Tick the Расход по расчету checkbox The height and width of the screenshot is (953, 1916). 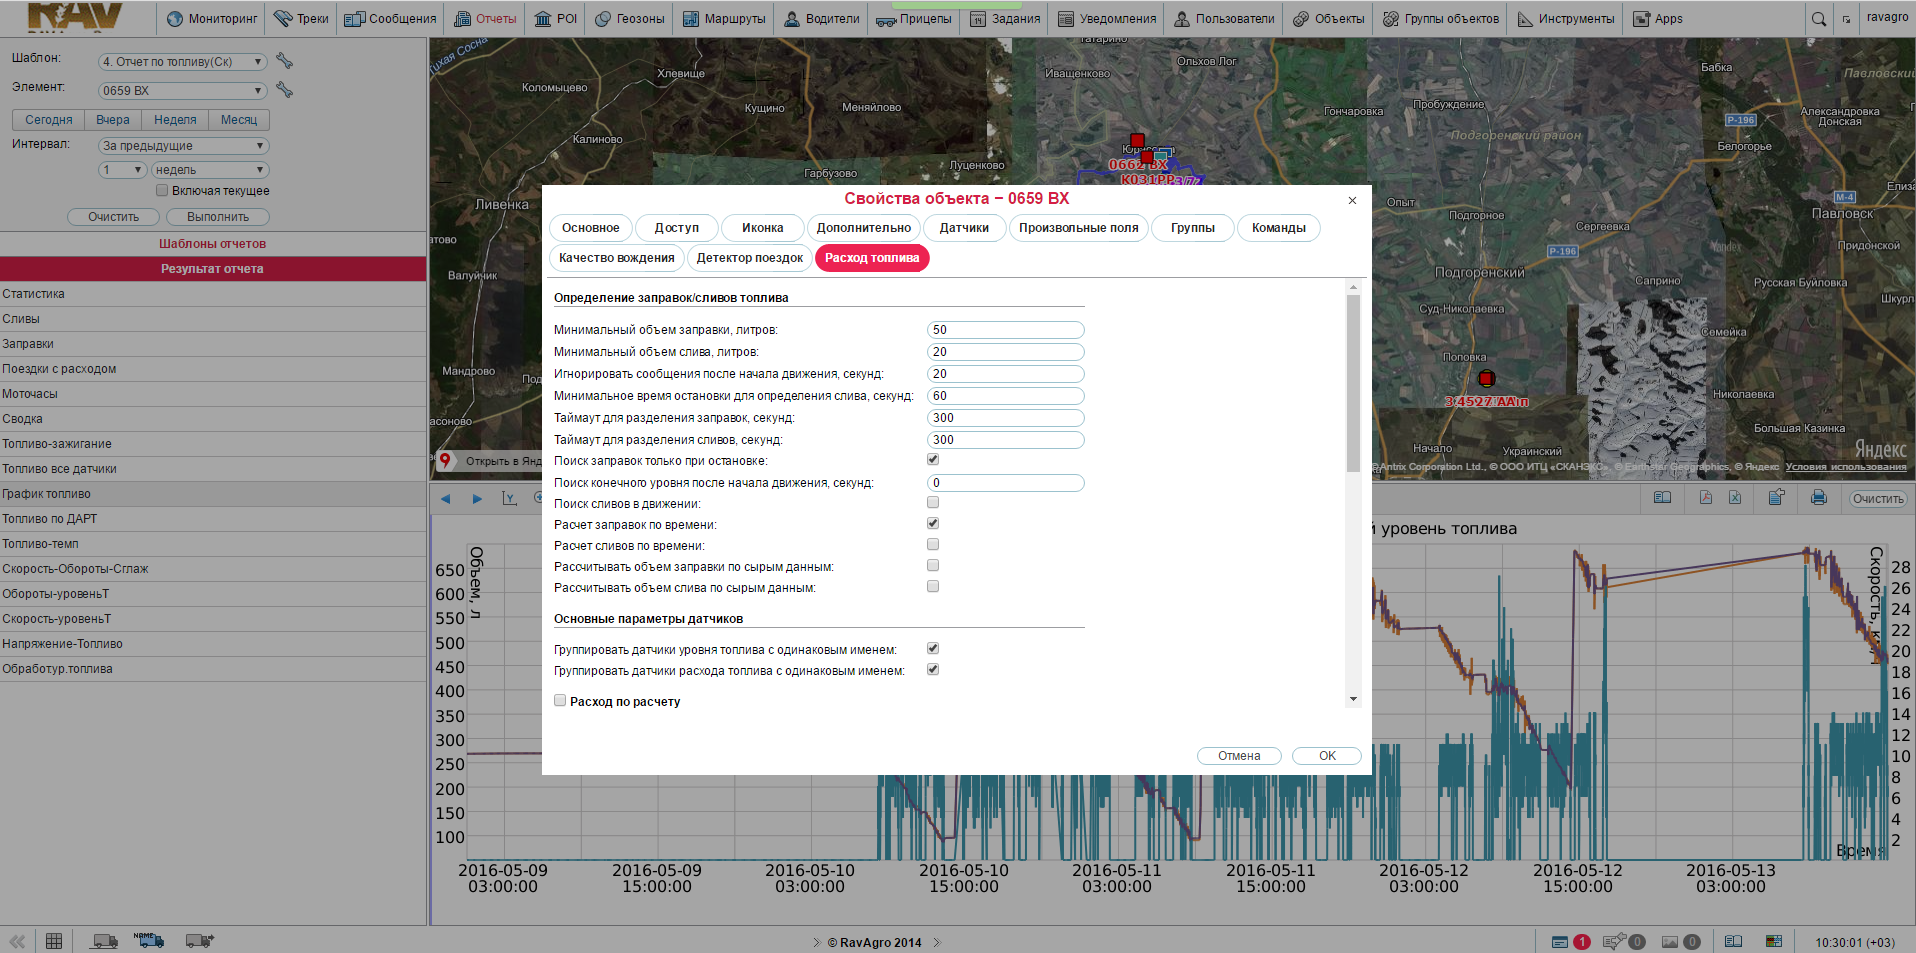pyautogui.click(x=560, y=701)
